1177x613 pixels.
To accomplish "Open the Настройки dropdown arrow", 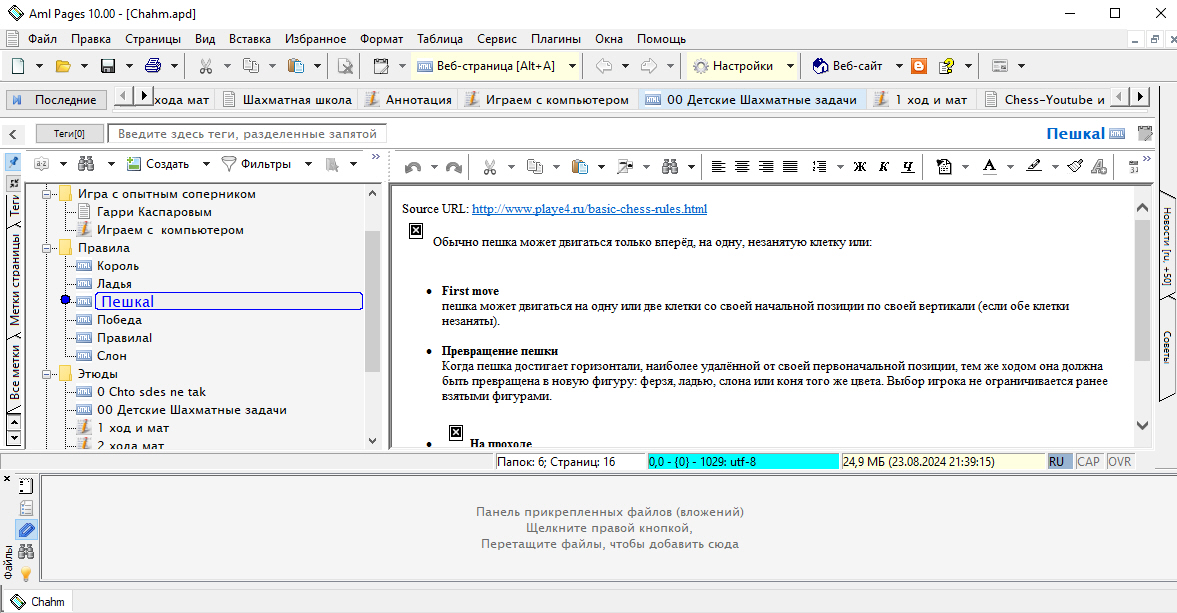I will pos(790,66).
